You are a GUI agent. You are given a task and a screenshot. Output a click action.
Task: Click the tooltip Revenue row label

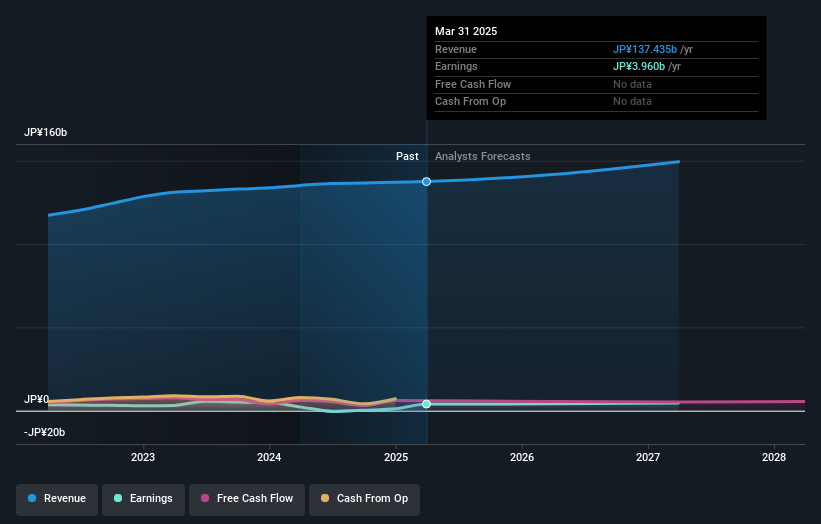pyautogui.click(x=456, y=49)
